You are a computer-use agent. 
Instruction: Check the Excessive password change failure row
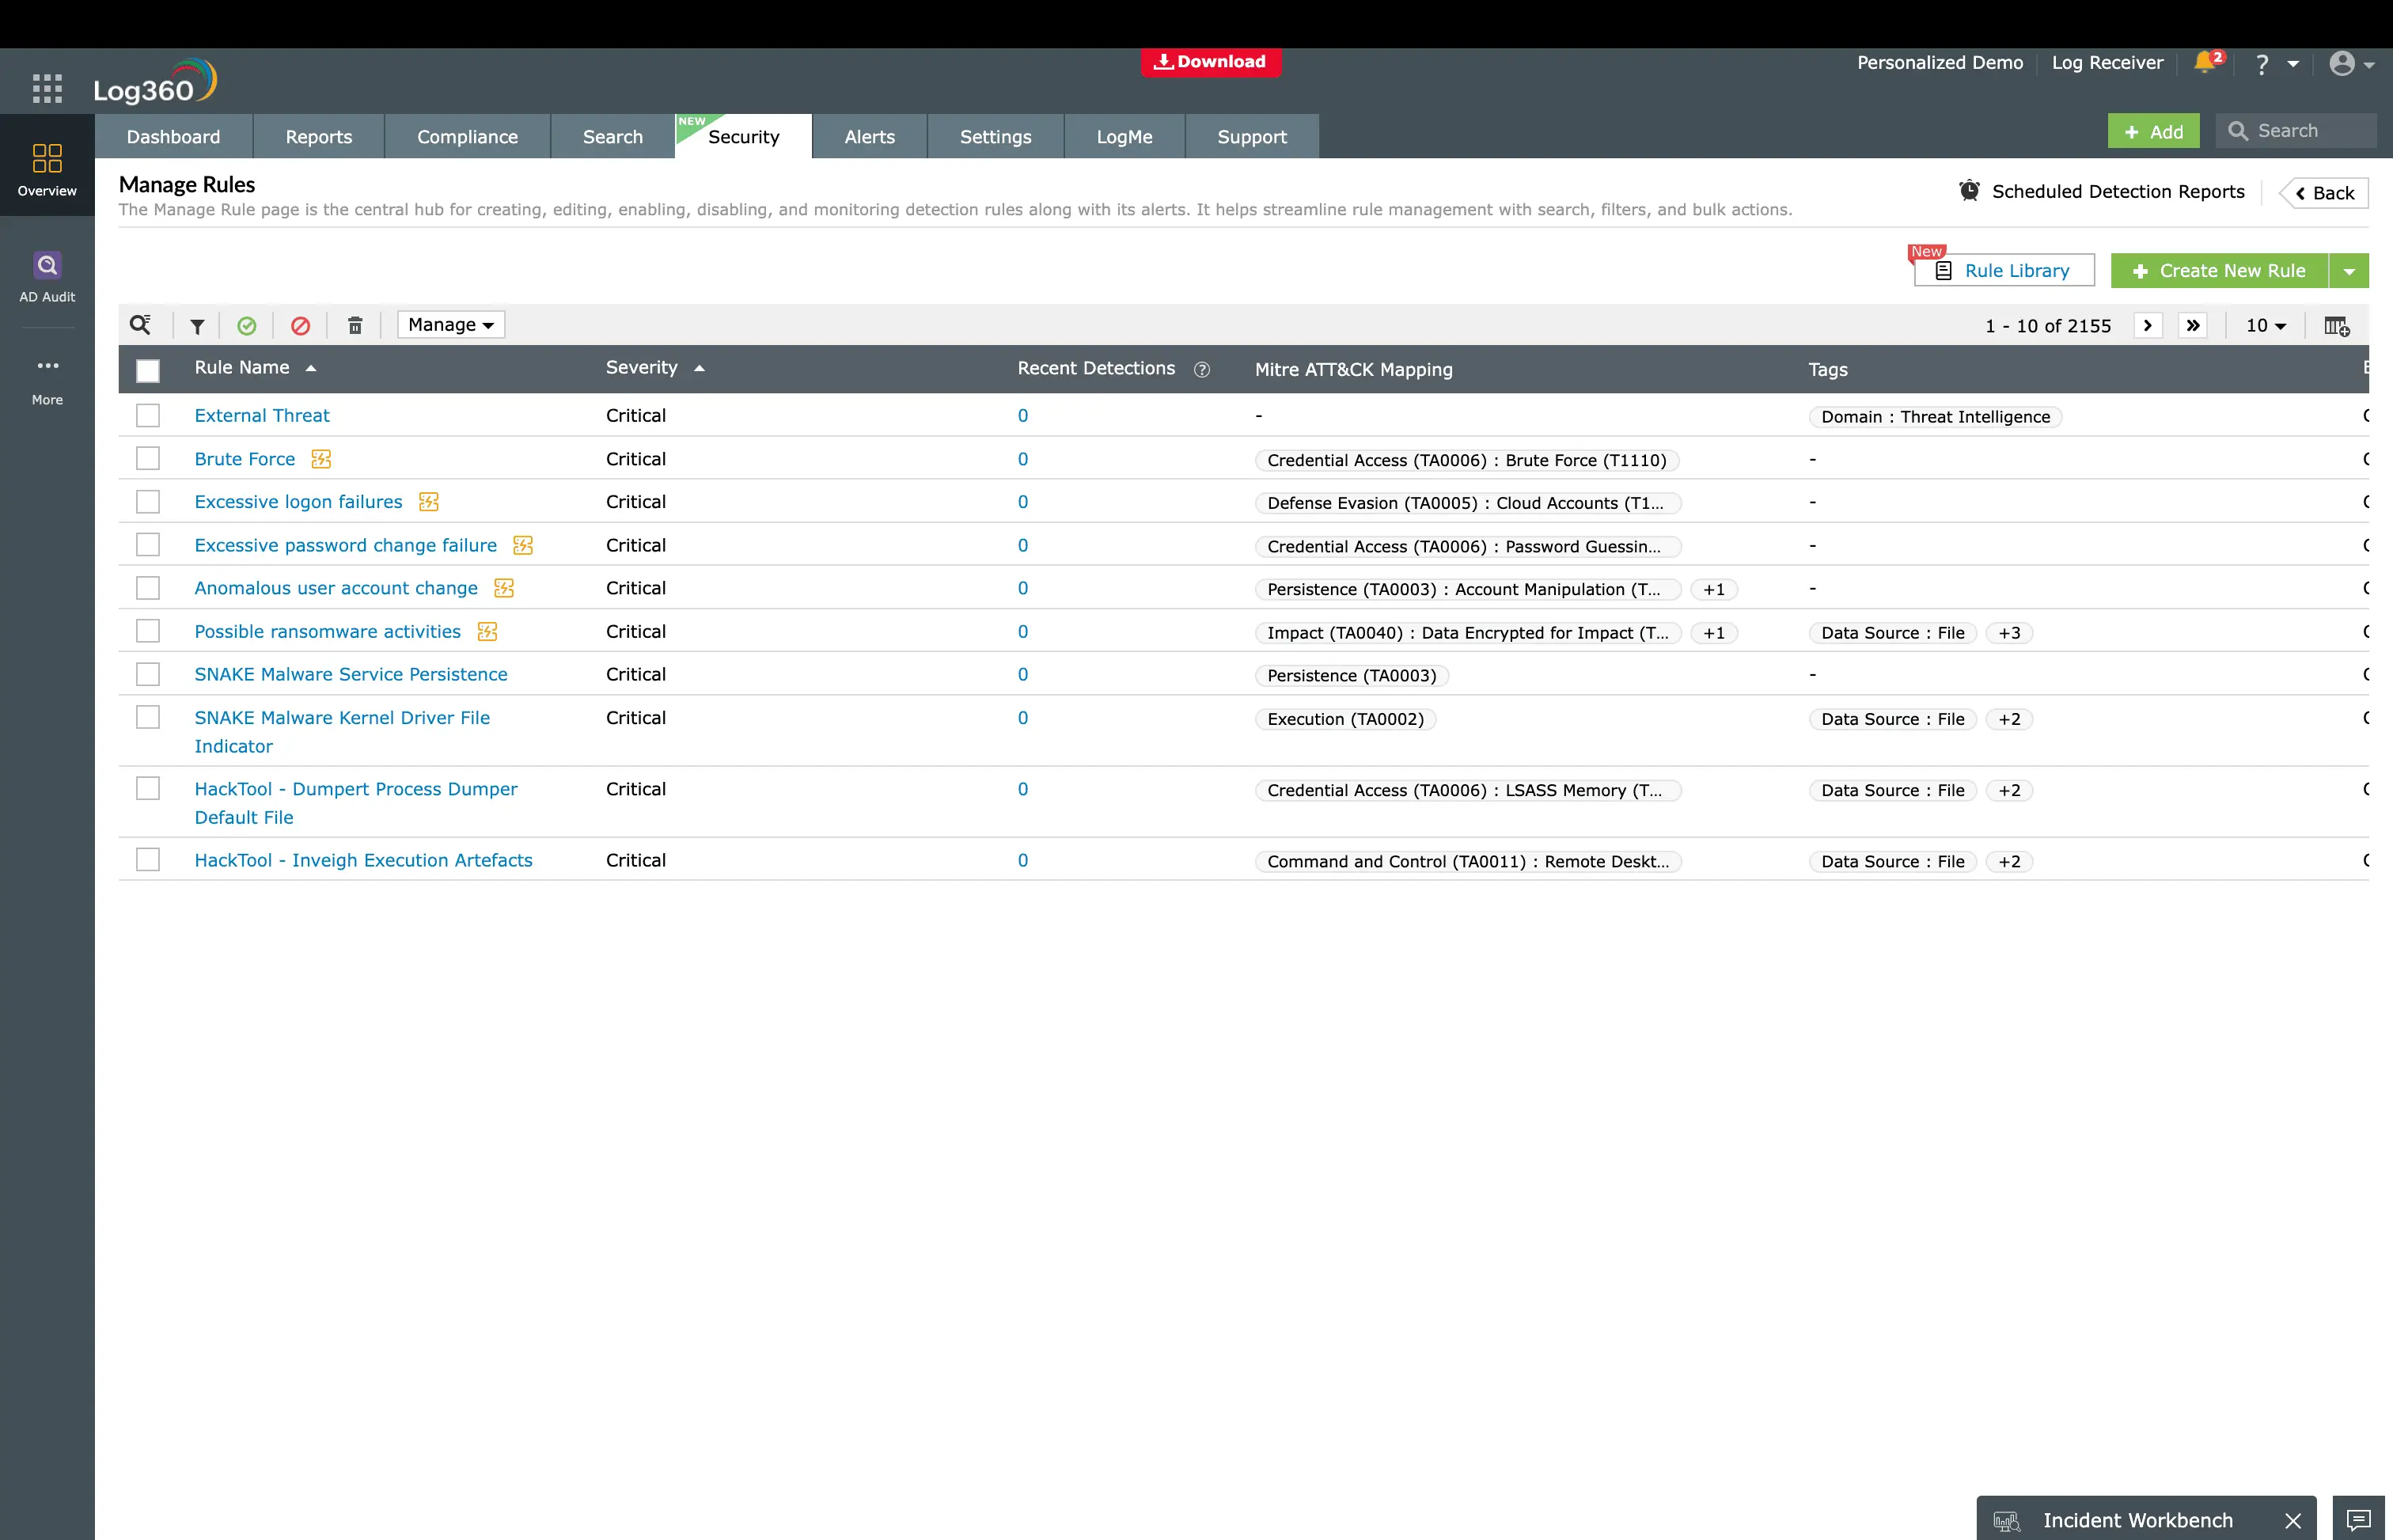[148, 544]
